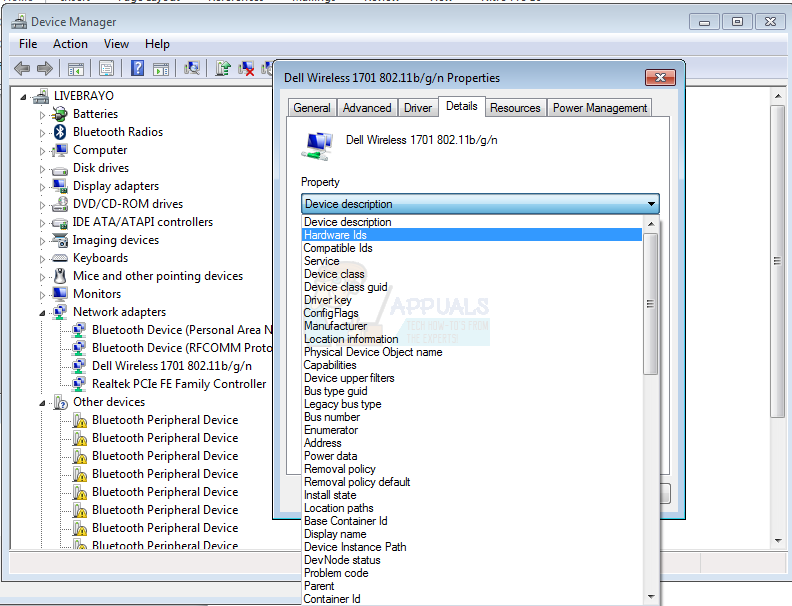Click the Device Manager tree scroll up arrow
This screenshot has height=606, width=792.
[777, 96]
